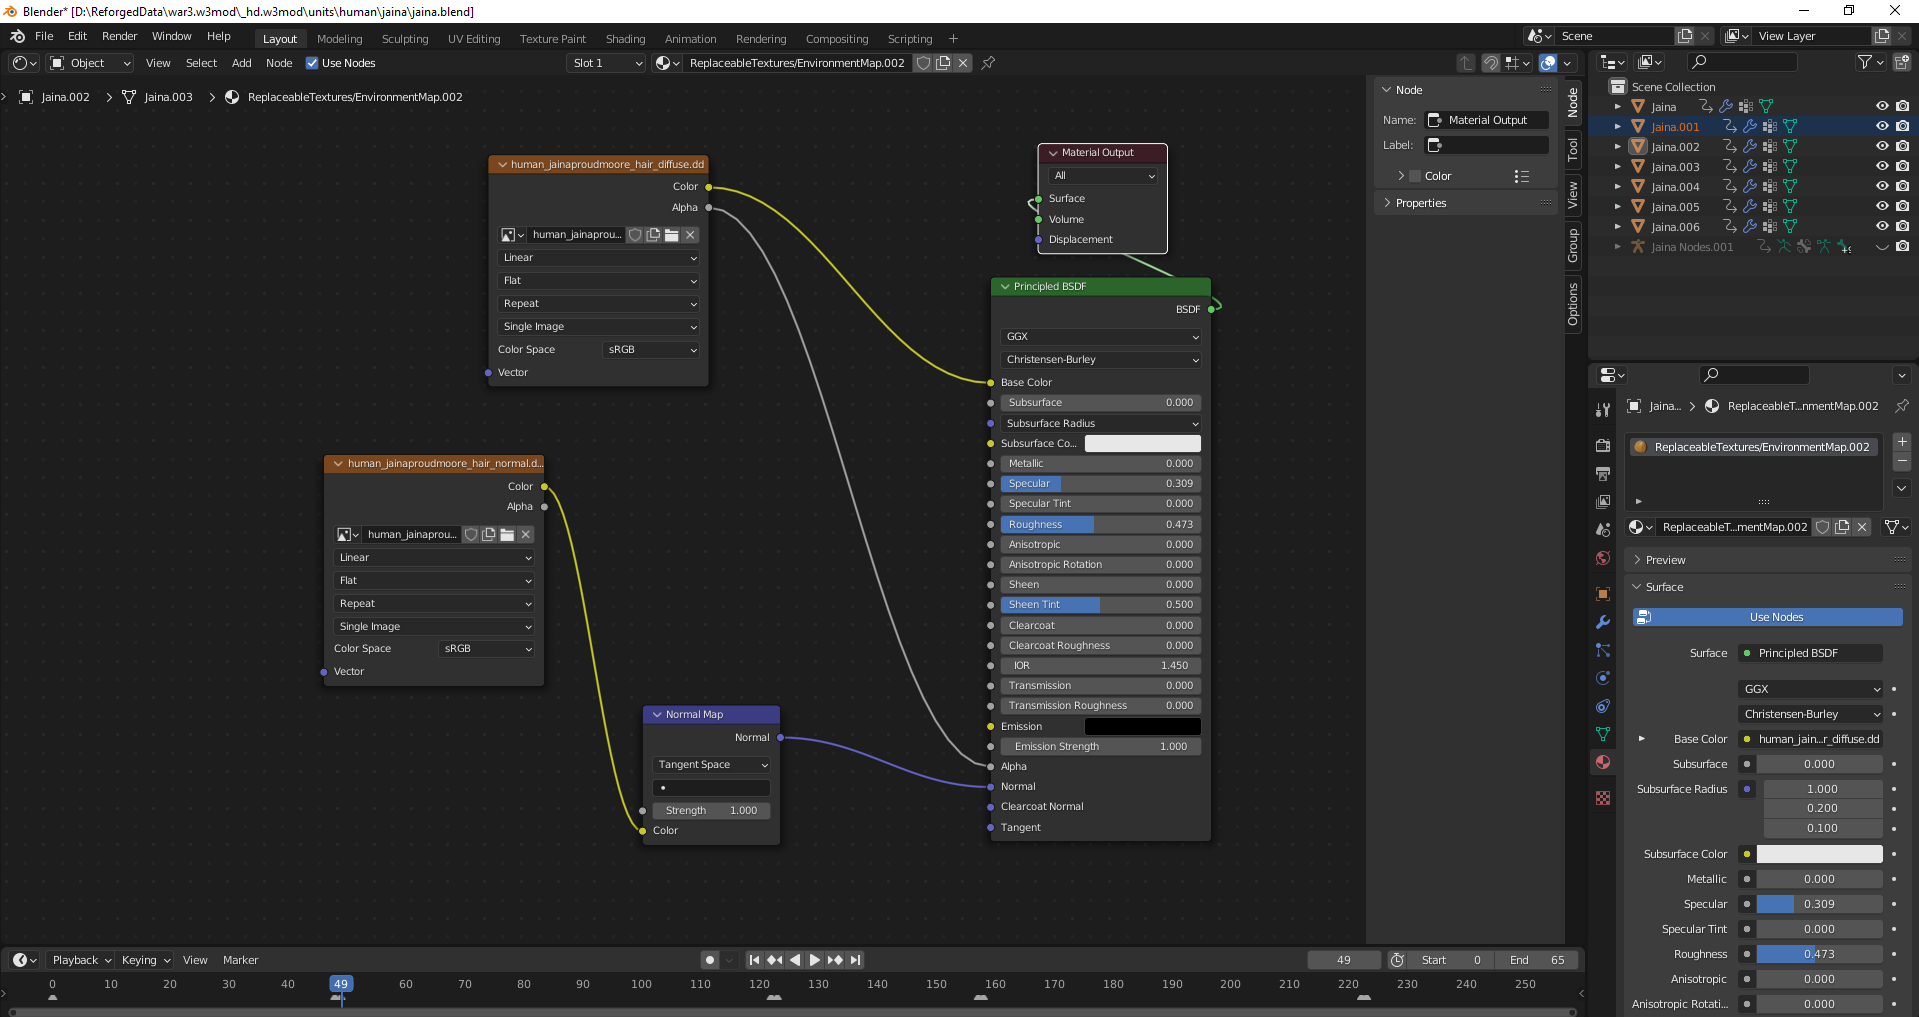This screenshot has width=1919, height=1017.
Task: Unlink image on hair normal texture node
Action: pyautogui.click(x=526, y=535)
